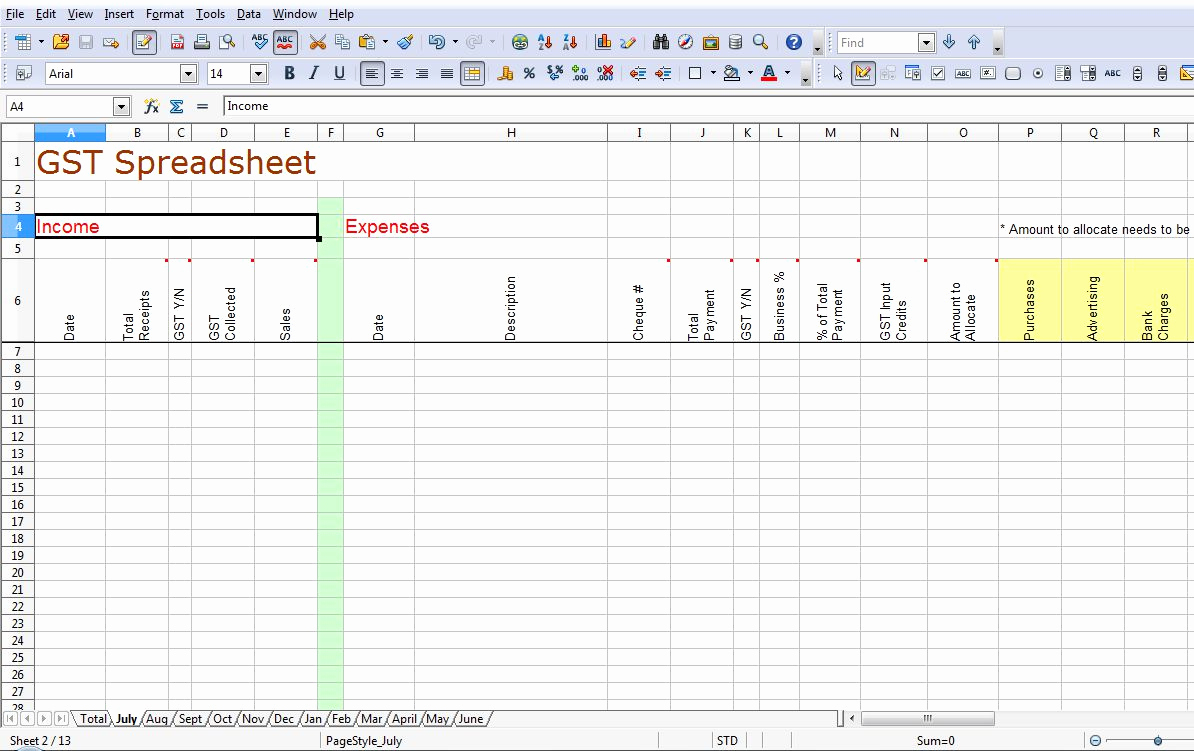1194x751 pixels.
Task: Select column H header
Action: click(511, 133)
